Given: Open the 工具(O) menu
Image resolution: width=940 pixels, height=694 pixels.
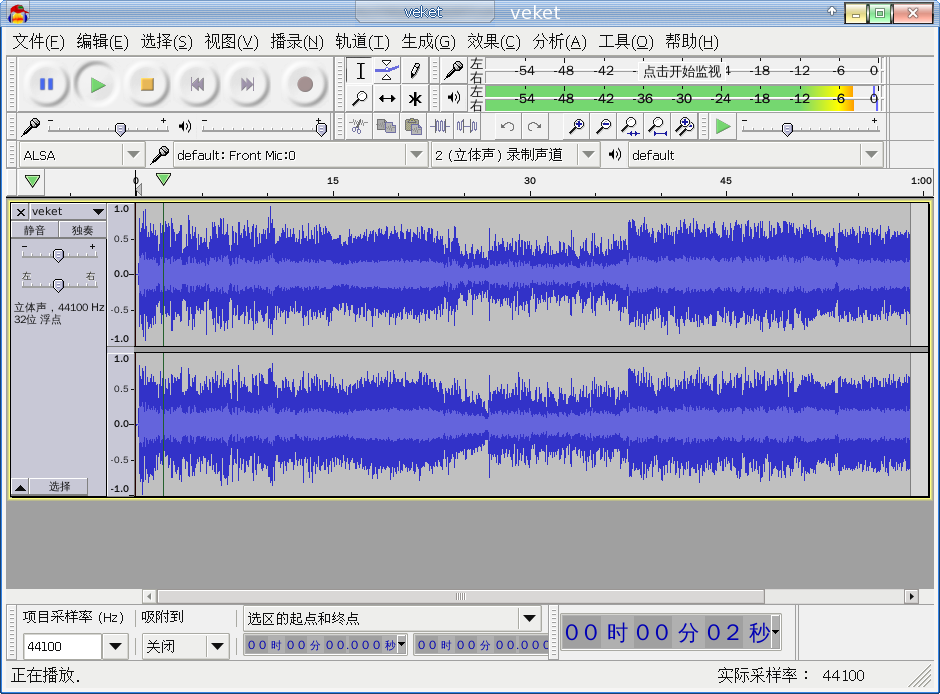Looking at the screenshot, I should [x=626, y=41].
